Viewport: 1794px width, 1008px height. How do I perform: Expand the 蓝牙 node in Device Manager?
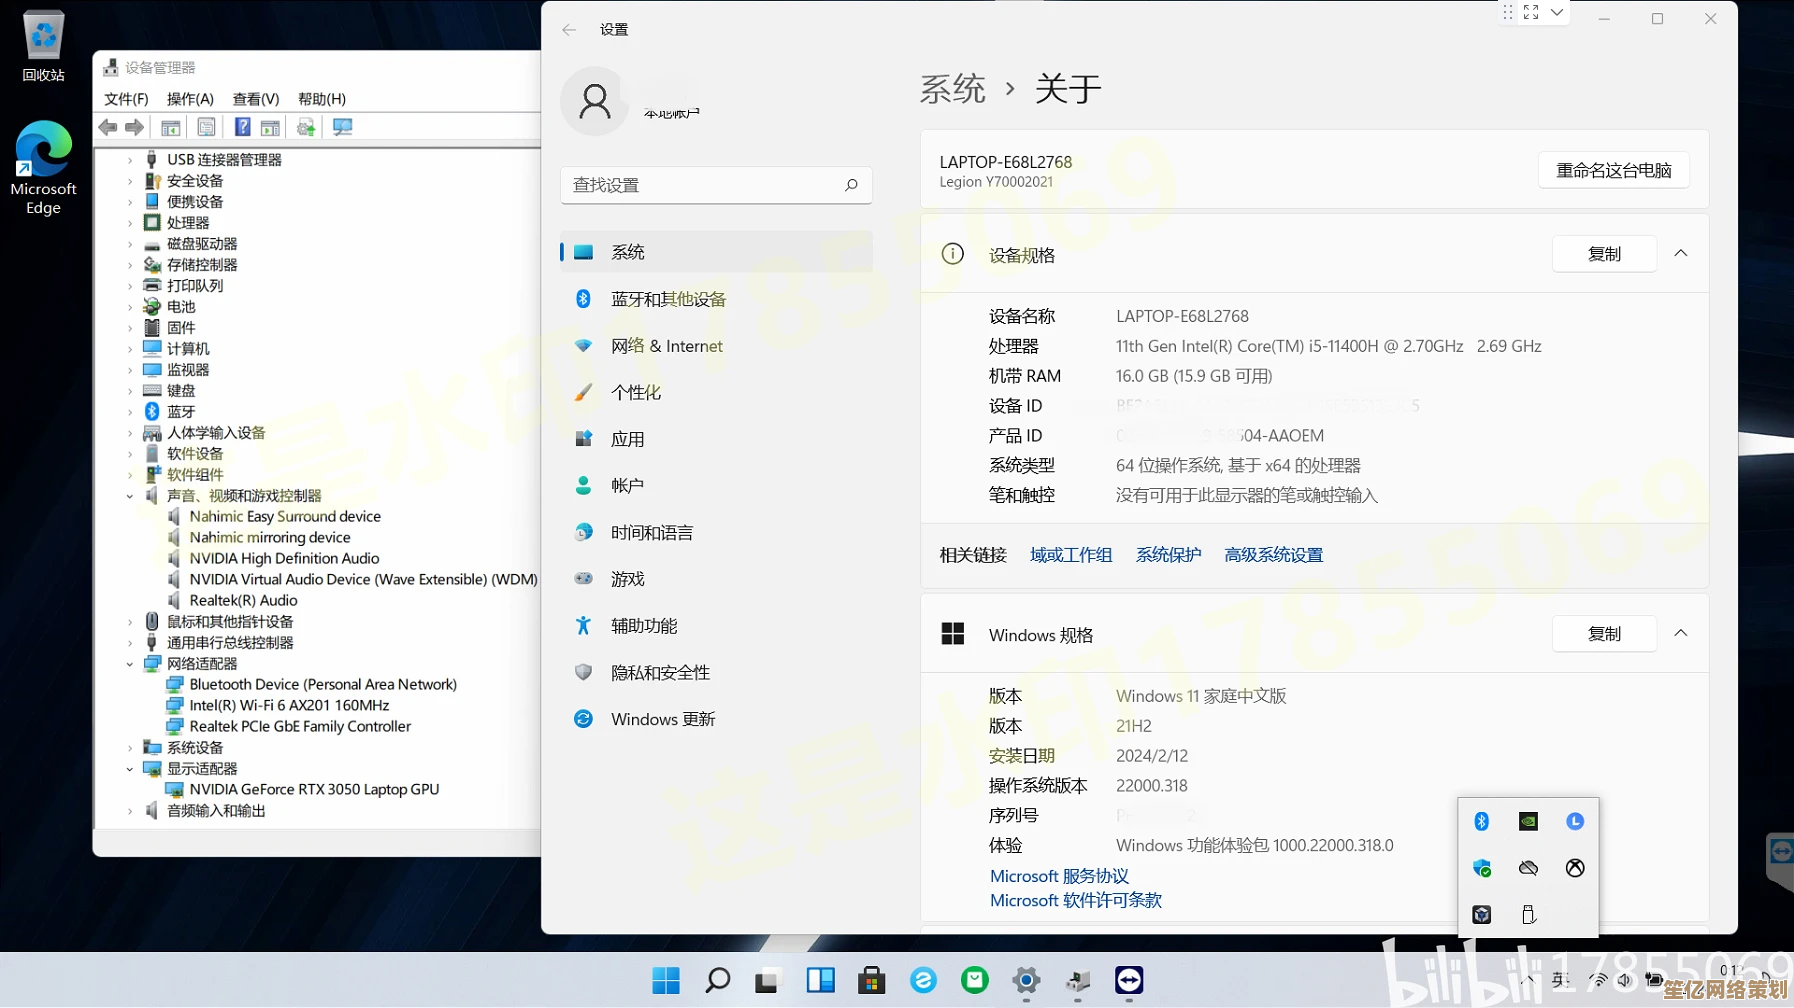pos(130,412)
